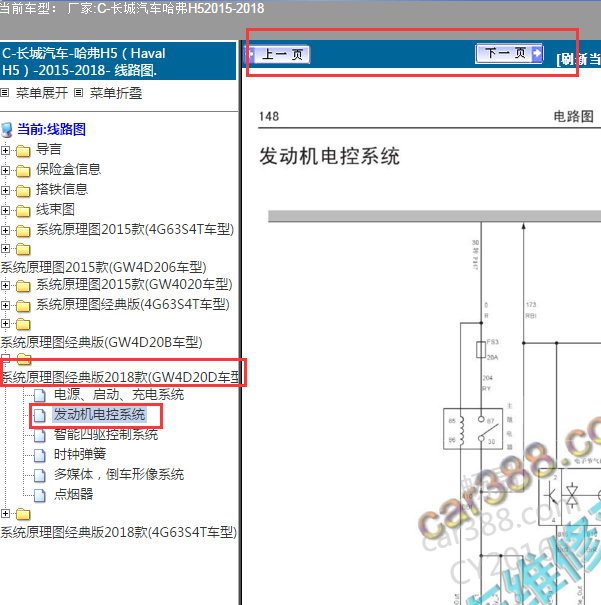Click document icon of 多媒体,倒车形像系统
The width and height of the screenshot is (601, 605).
pos(39,476)
